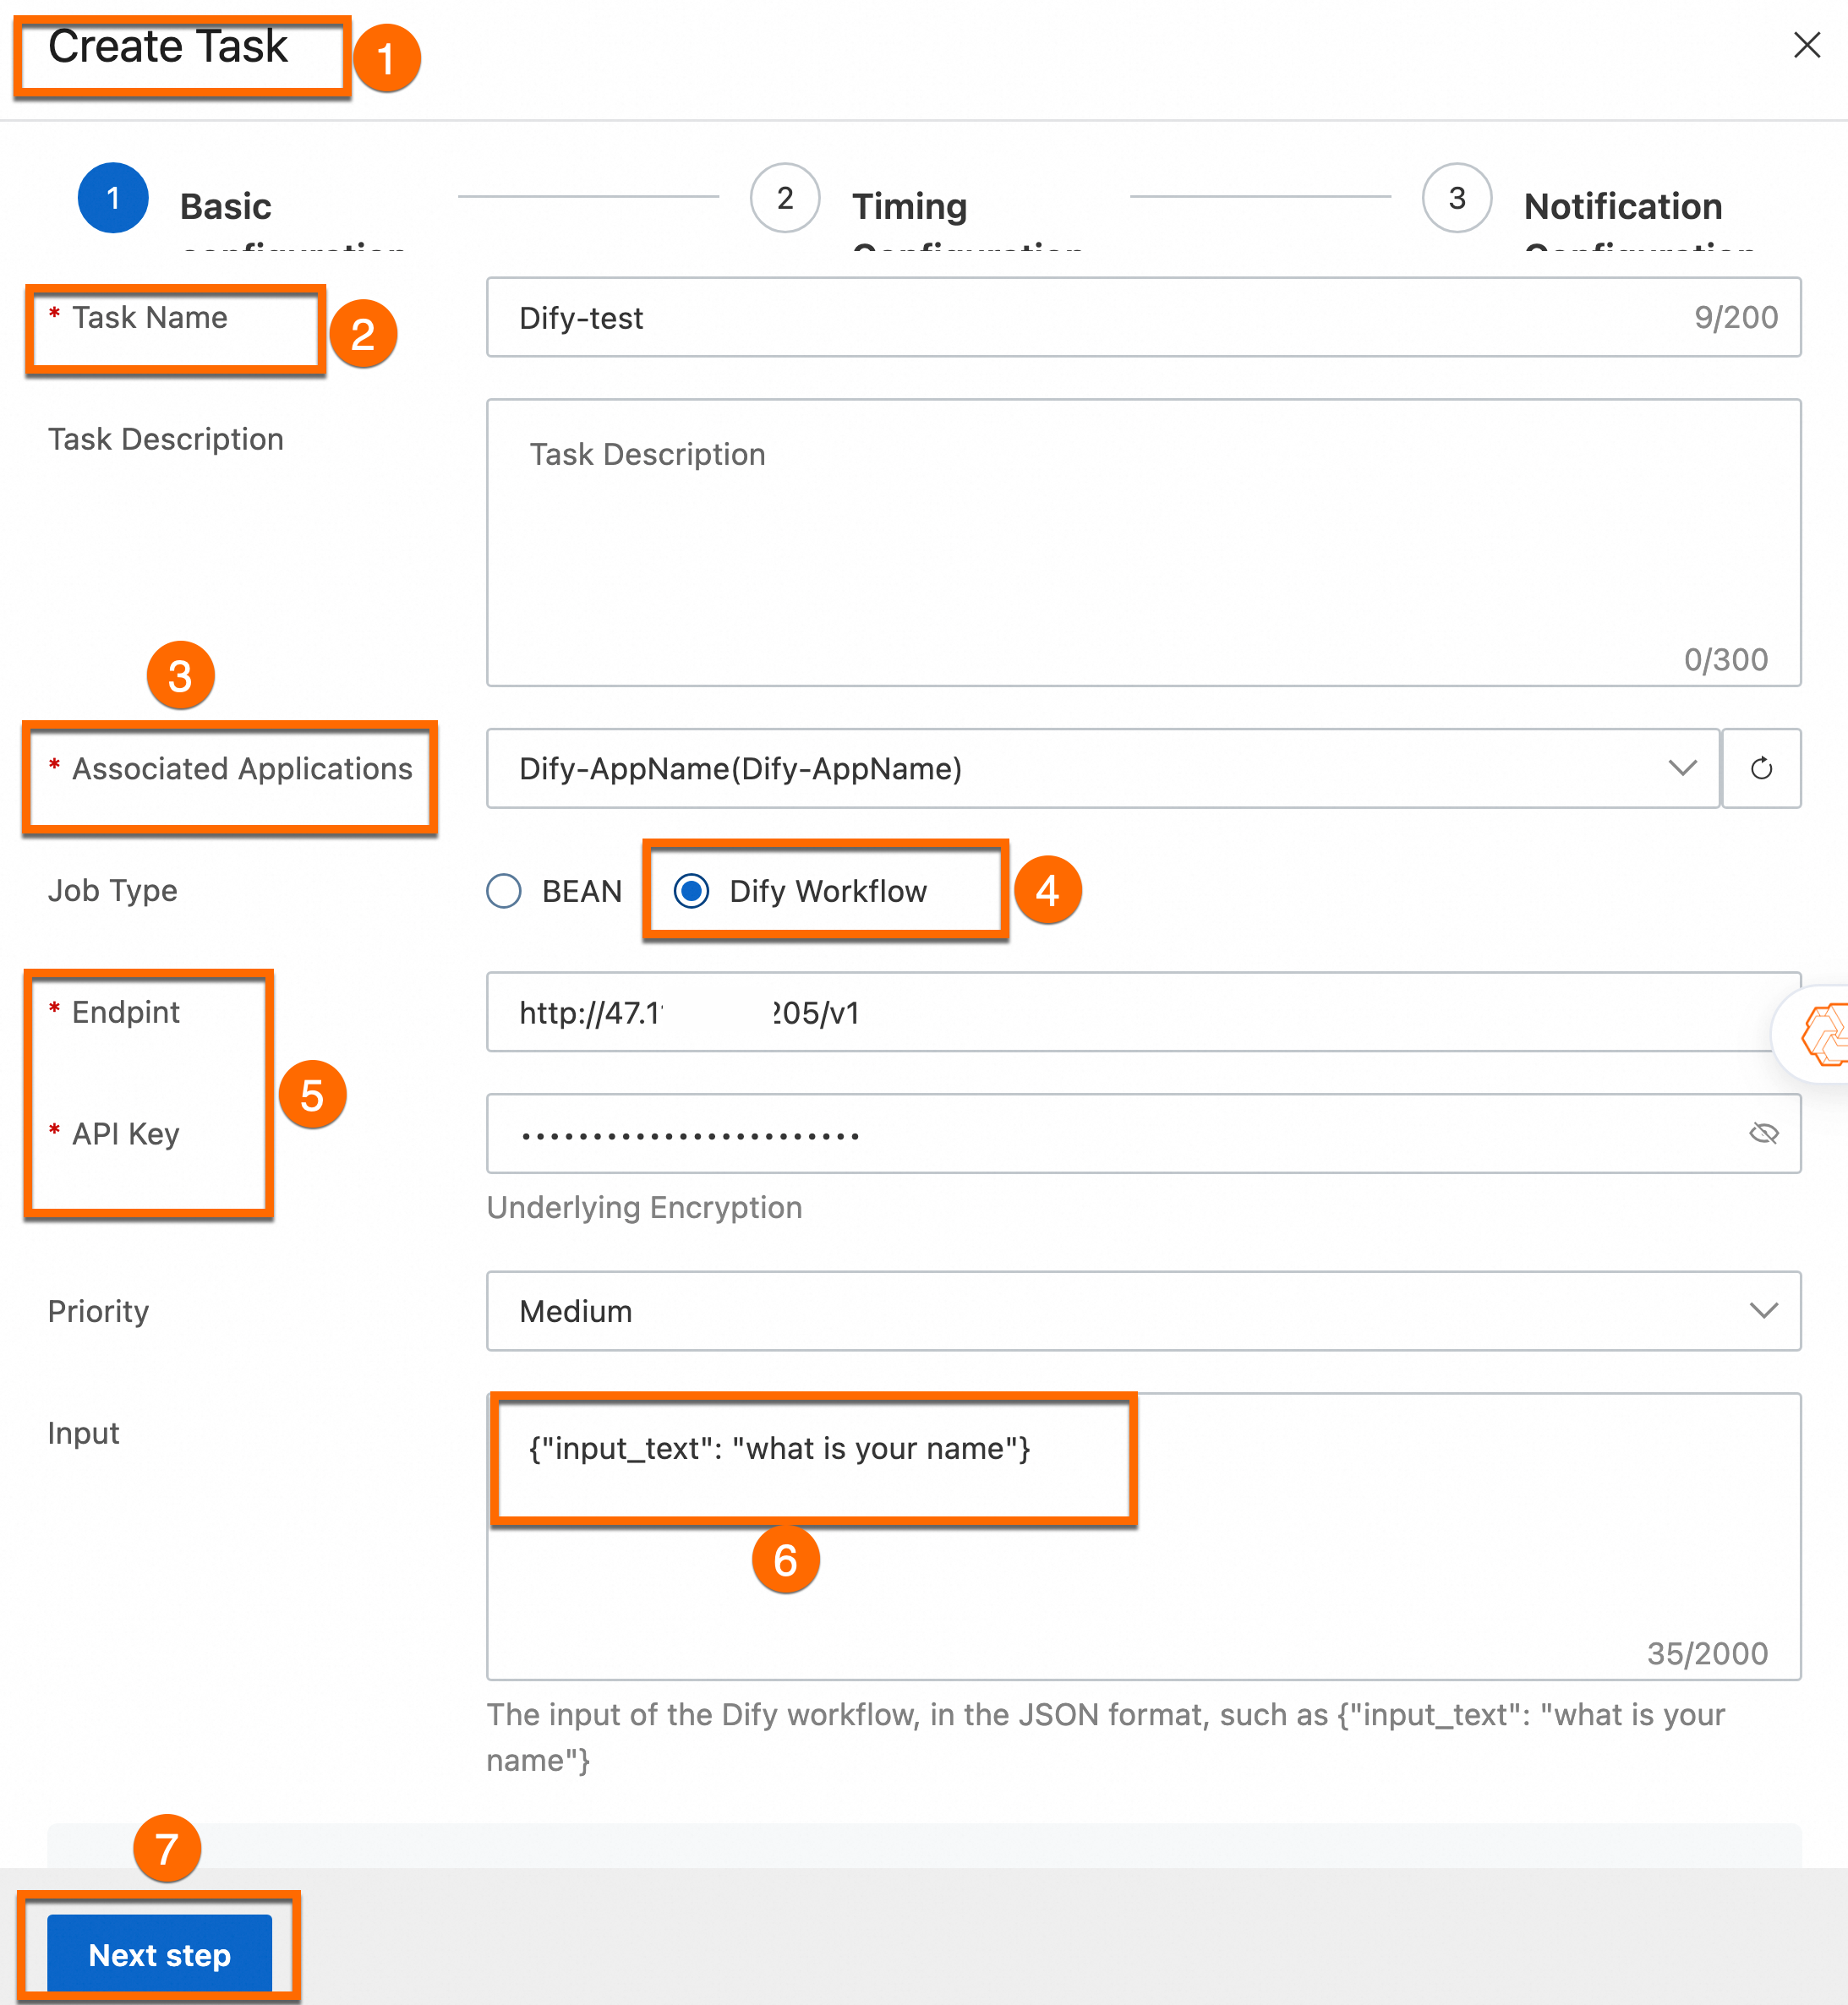Viewport: 1848px width, 2005px height.
Task: Switch to the Timing Configuration step label
Action: click(909, 207)
